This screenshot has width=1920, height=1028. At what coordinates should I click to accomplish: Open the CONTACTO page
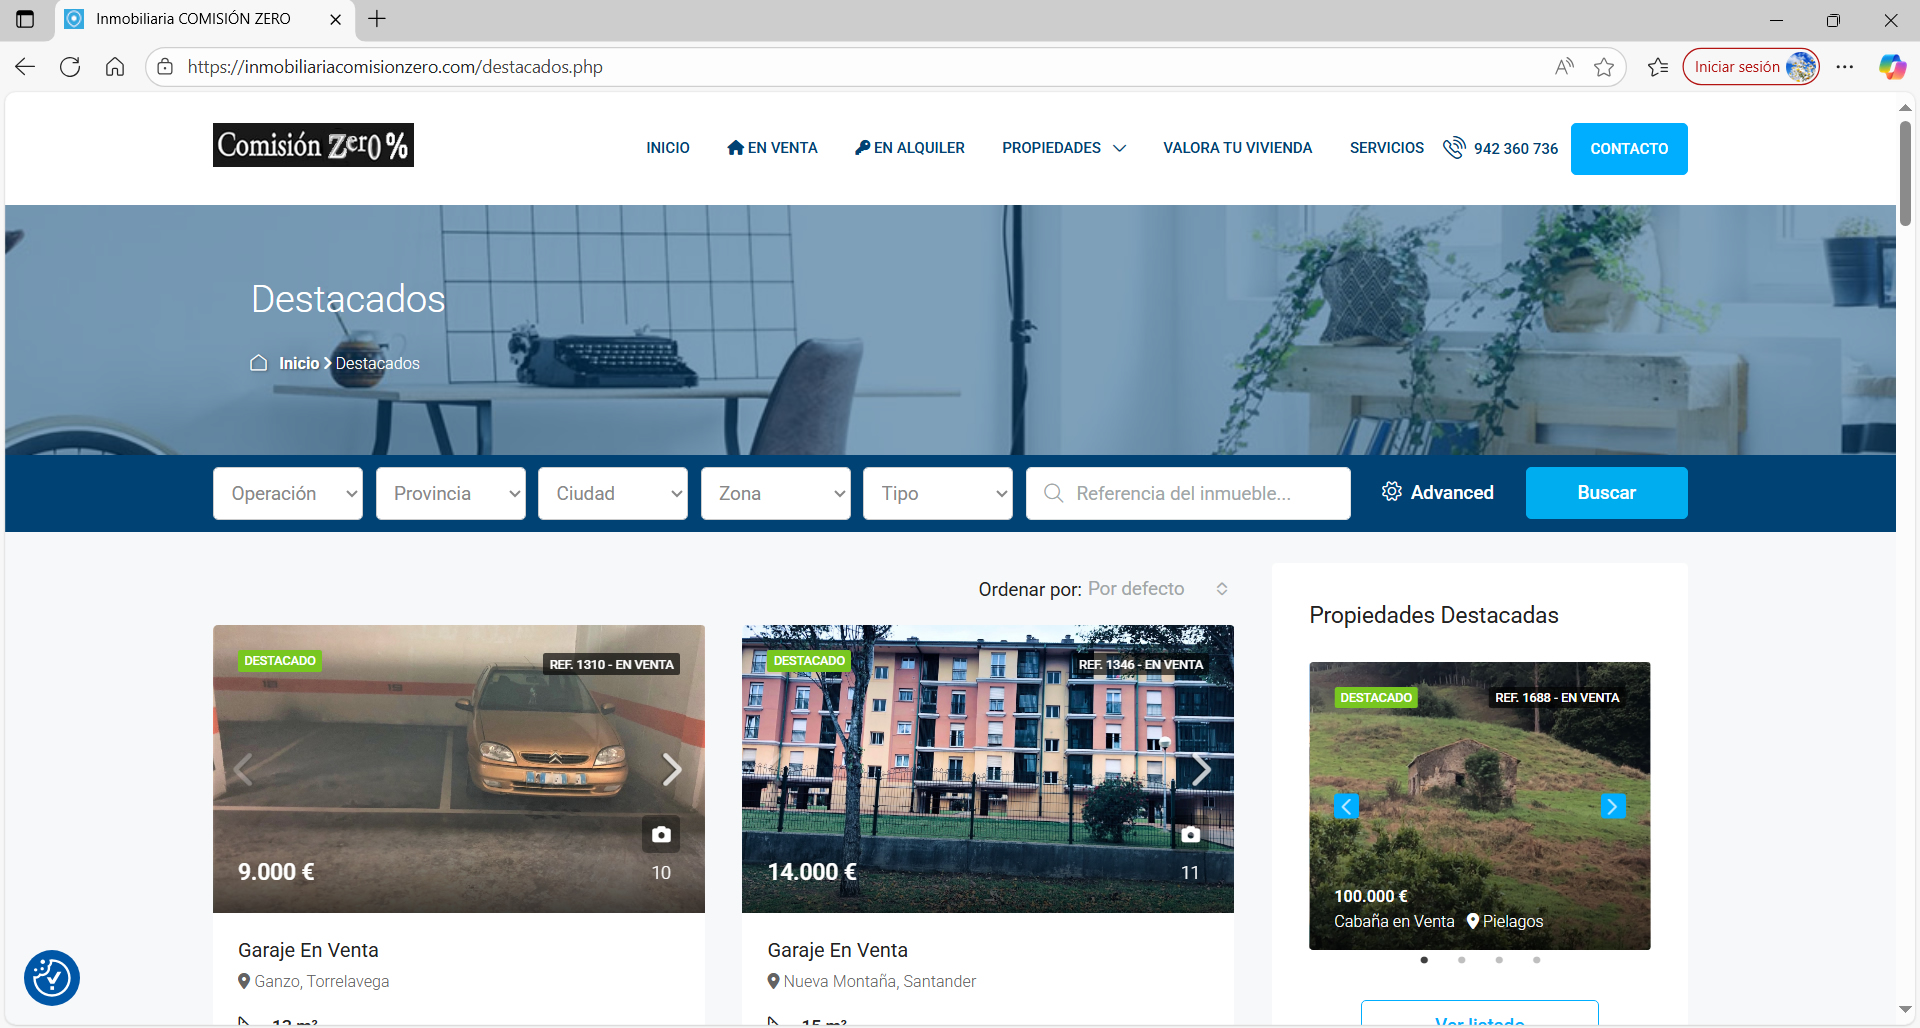click(1629, 148)
